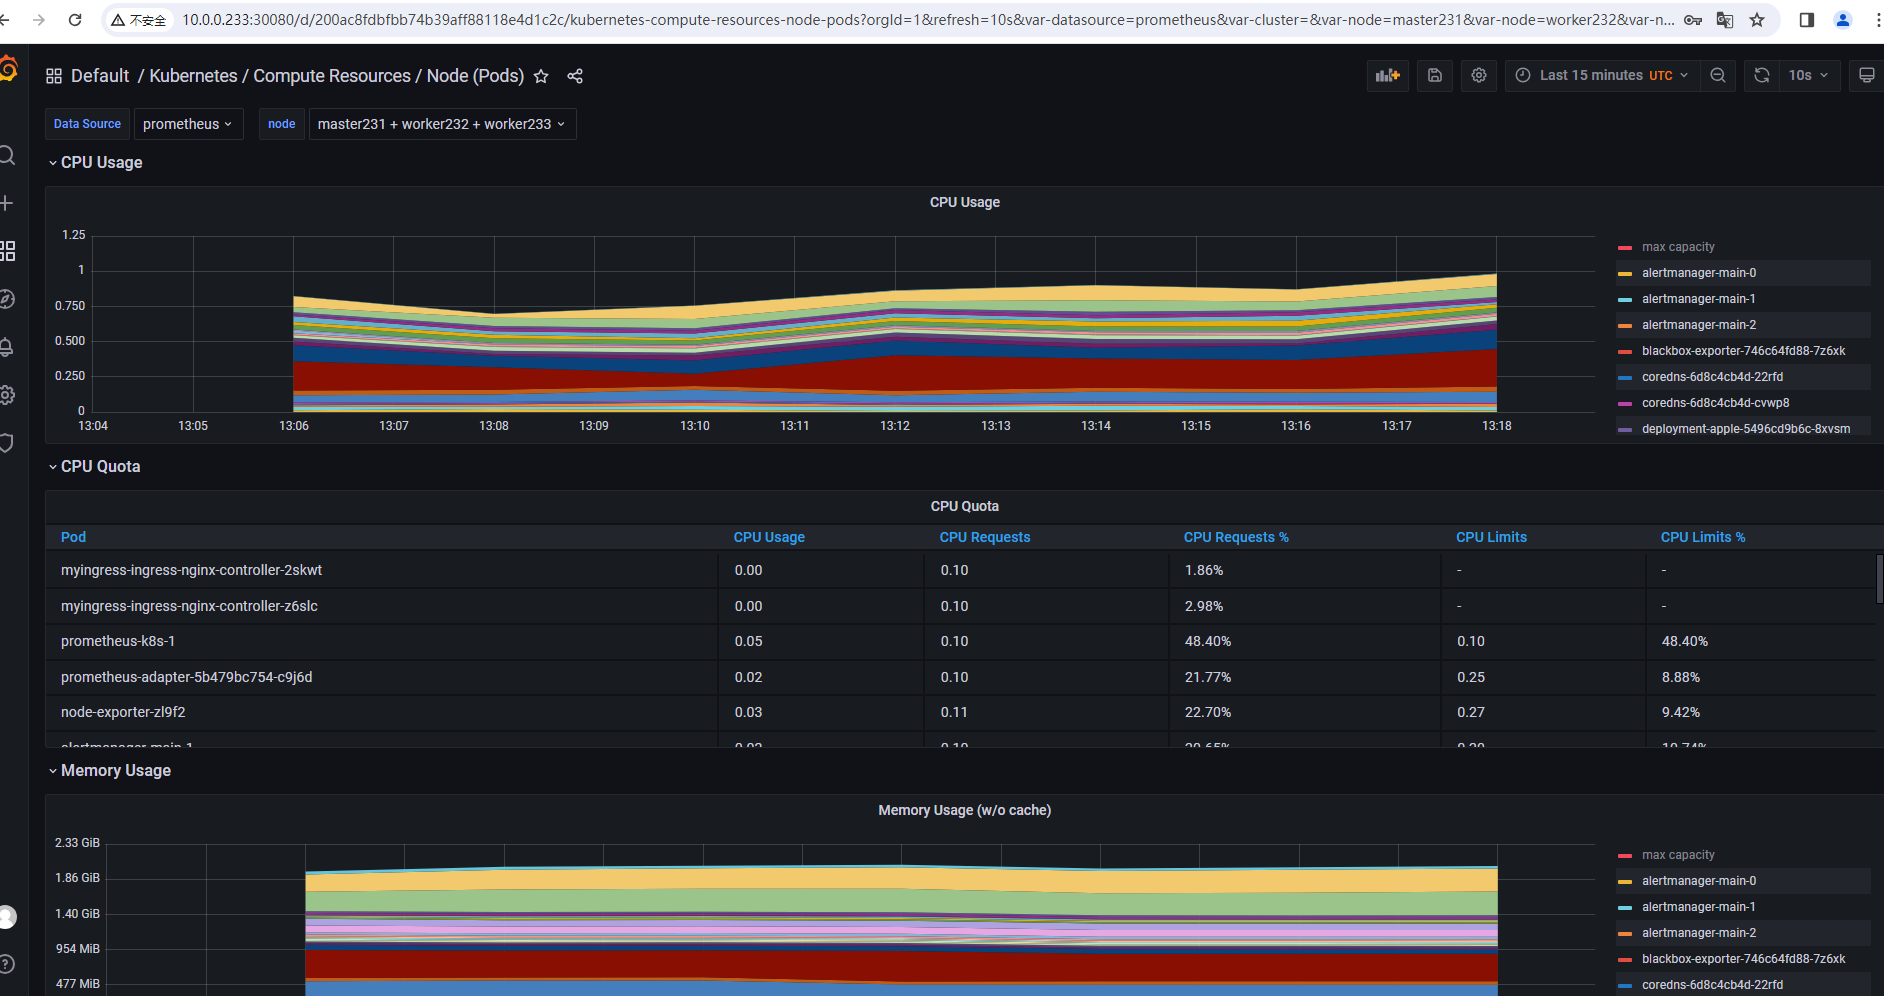Save the dashboard with the save icon
1884x996 pixels.
[x=1434, y=75]
